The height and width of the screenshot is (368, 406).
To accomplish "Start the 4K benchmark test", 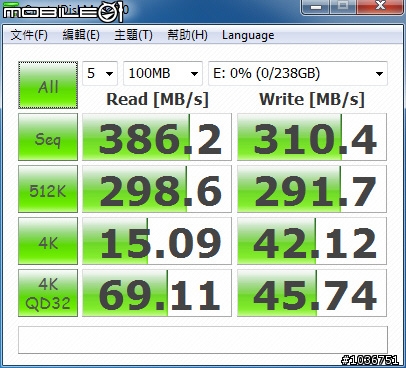I will tap(48, 241).
